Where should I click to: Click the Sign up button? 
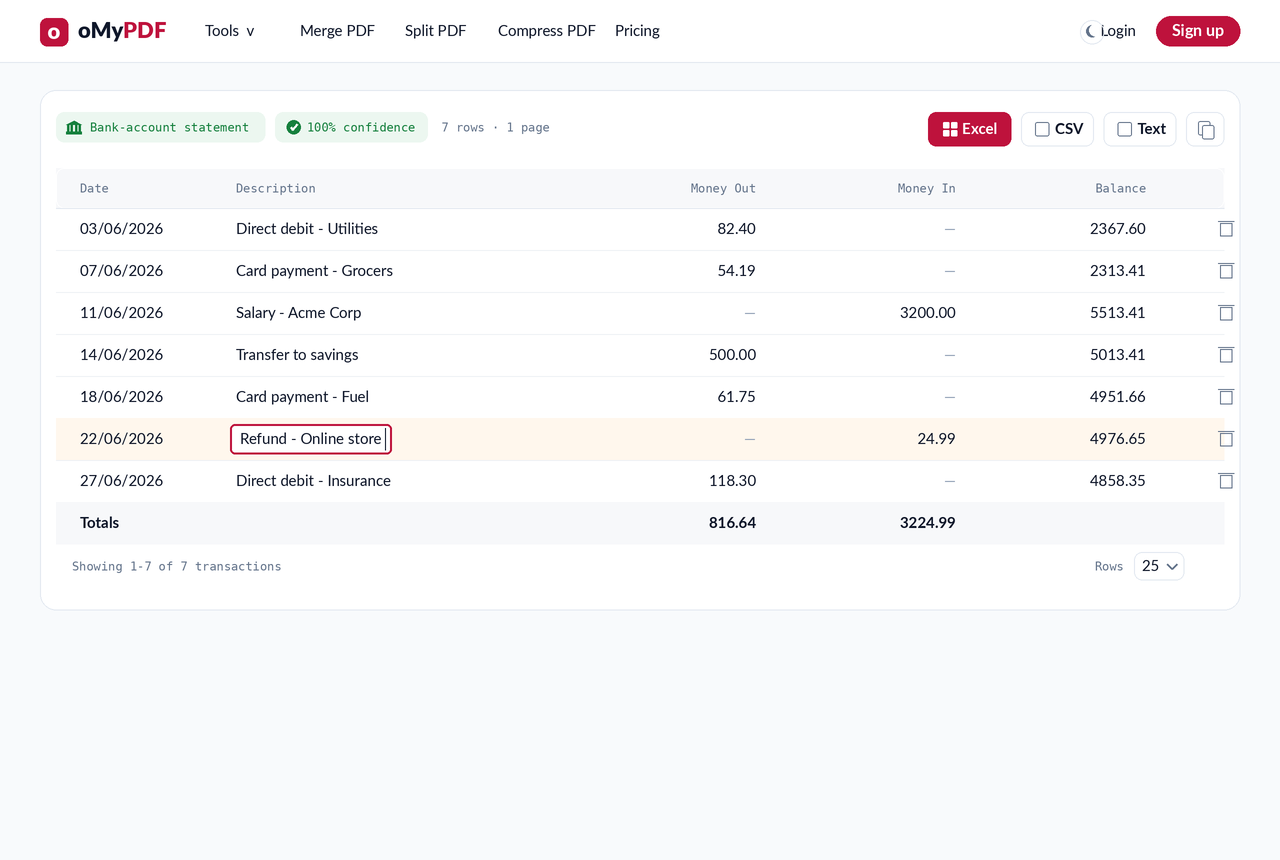point(1198,31)
